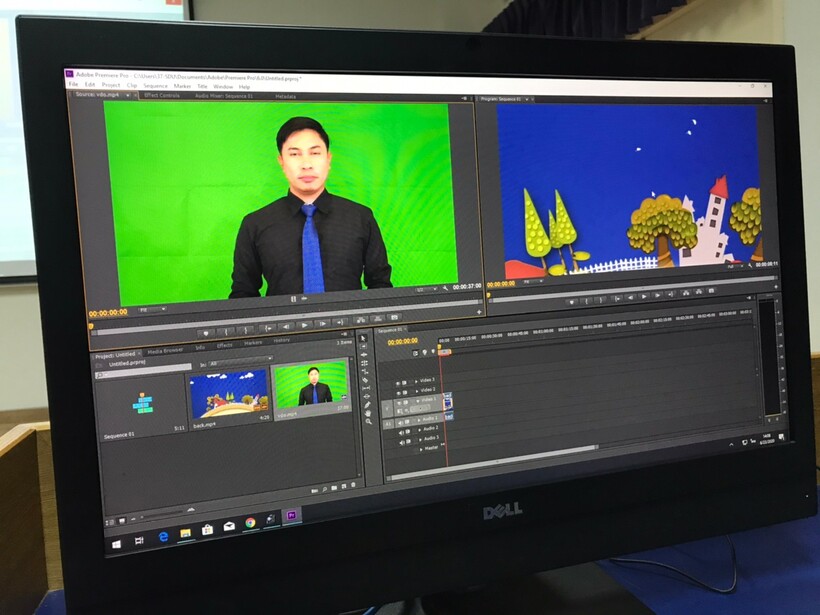Open Source monitor settings wrench
This screenshot has width=820, height=615.
point(446,288)
